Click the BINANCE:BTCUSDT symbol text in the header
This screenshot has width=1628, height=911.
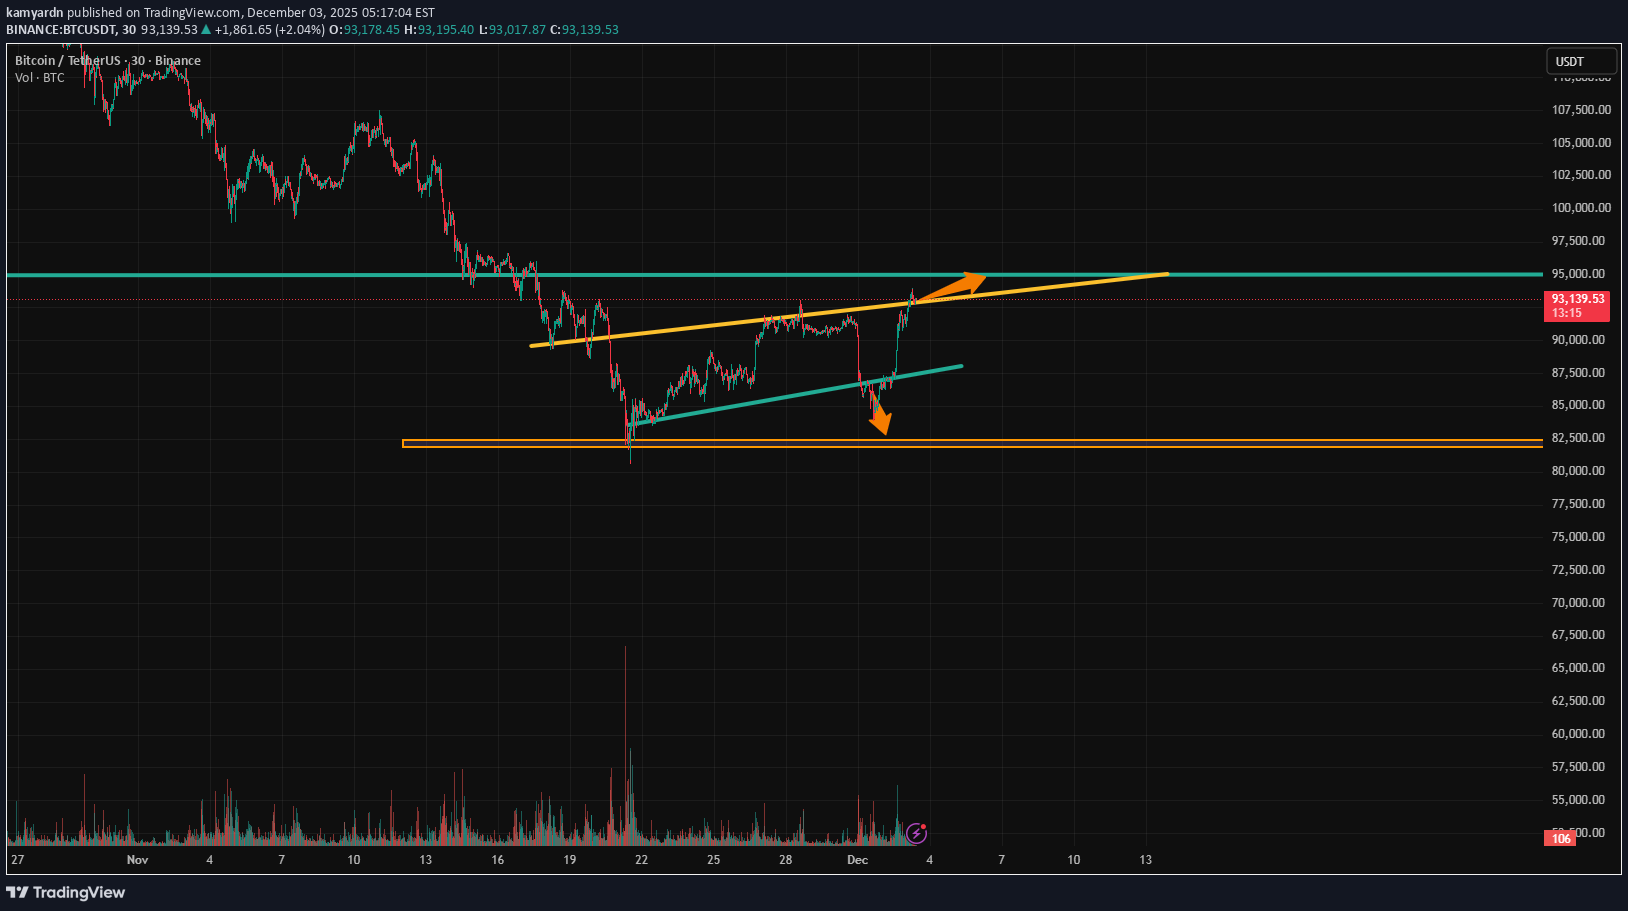pos(61,30)
